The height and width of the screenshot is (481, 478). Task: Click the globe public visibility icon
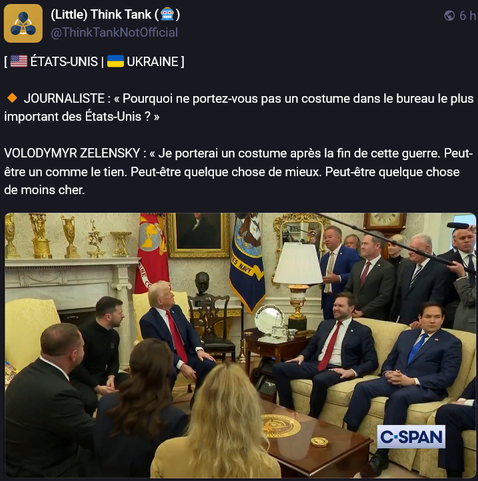point(449,15)
